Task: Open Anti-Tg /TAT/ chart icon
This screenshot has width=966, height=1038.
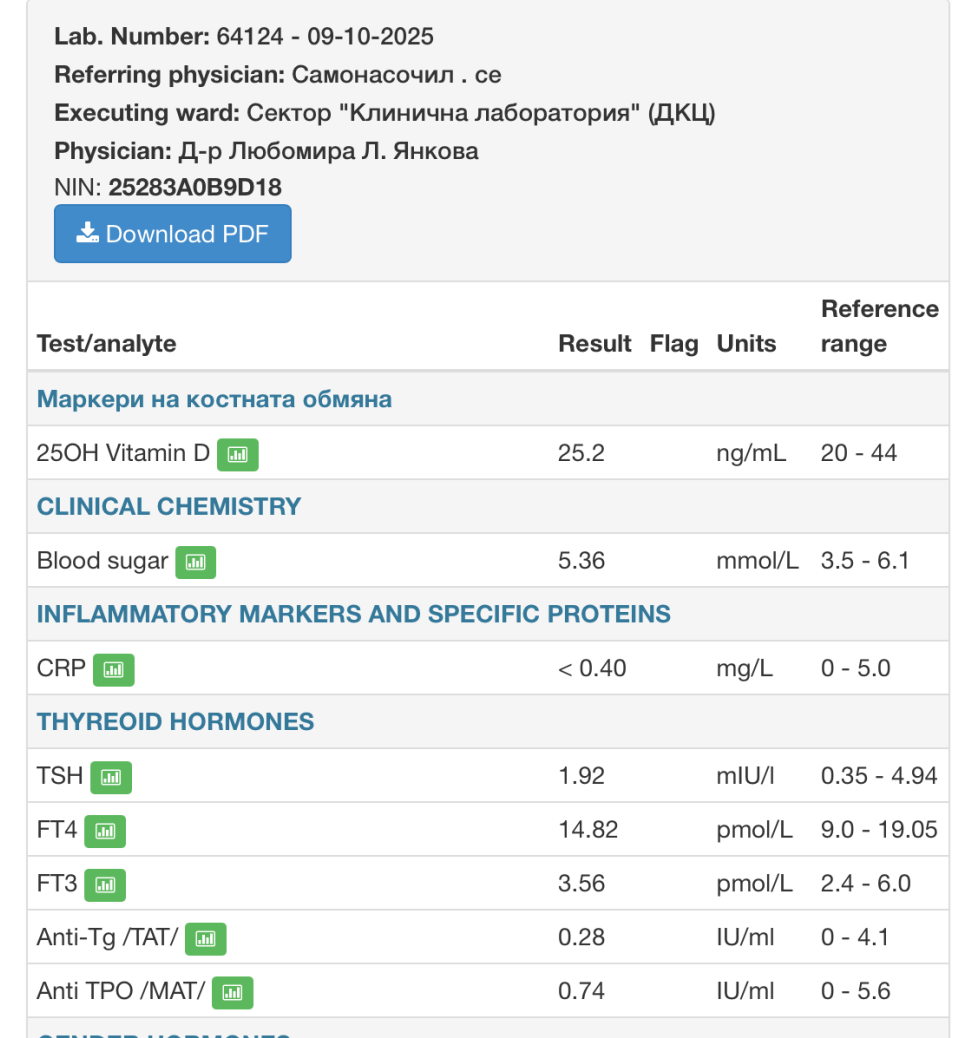Action: (x=206, y=939)
